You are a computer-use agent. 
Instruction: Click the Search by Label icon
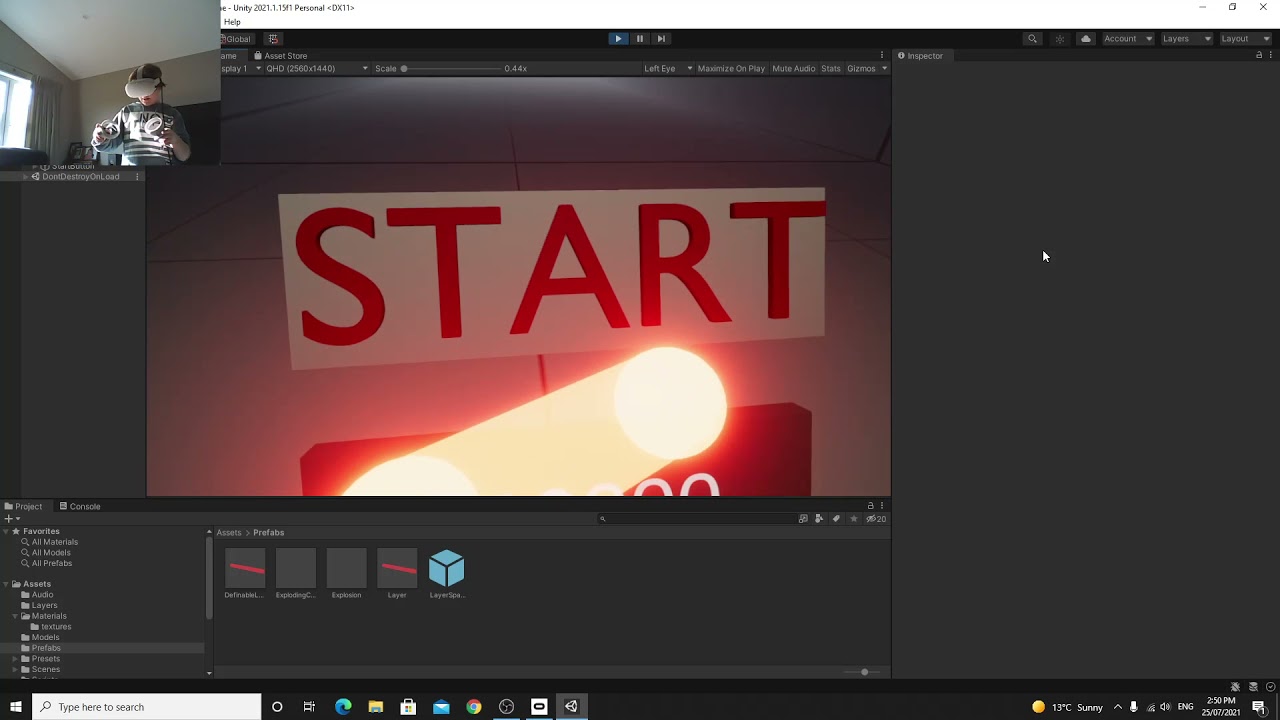click(x=819, y=519)
